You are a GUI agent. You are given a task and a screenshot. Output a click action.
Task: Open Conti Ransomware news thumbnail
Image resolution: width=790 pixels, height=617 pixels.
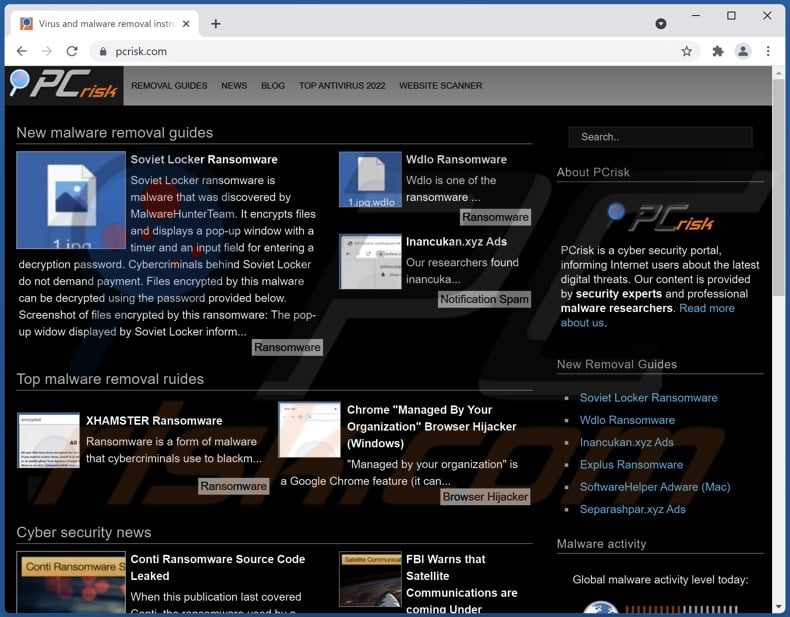click(71, 582)
